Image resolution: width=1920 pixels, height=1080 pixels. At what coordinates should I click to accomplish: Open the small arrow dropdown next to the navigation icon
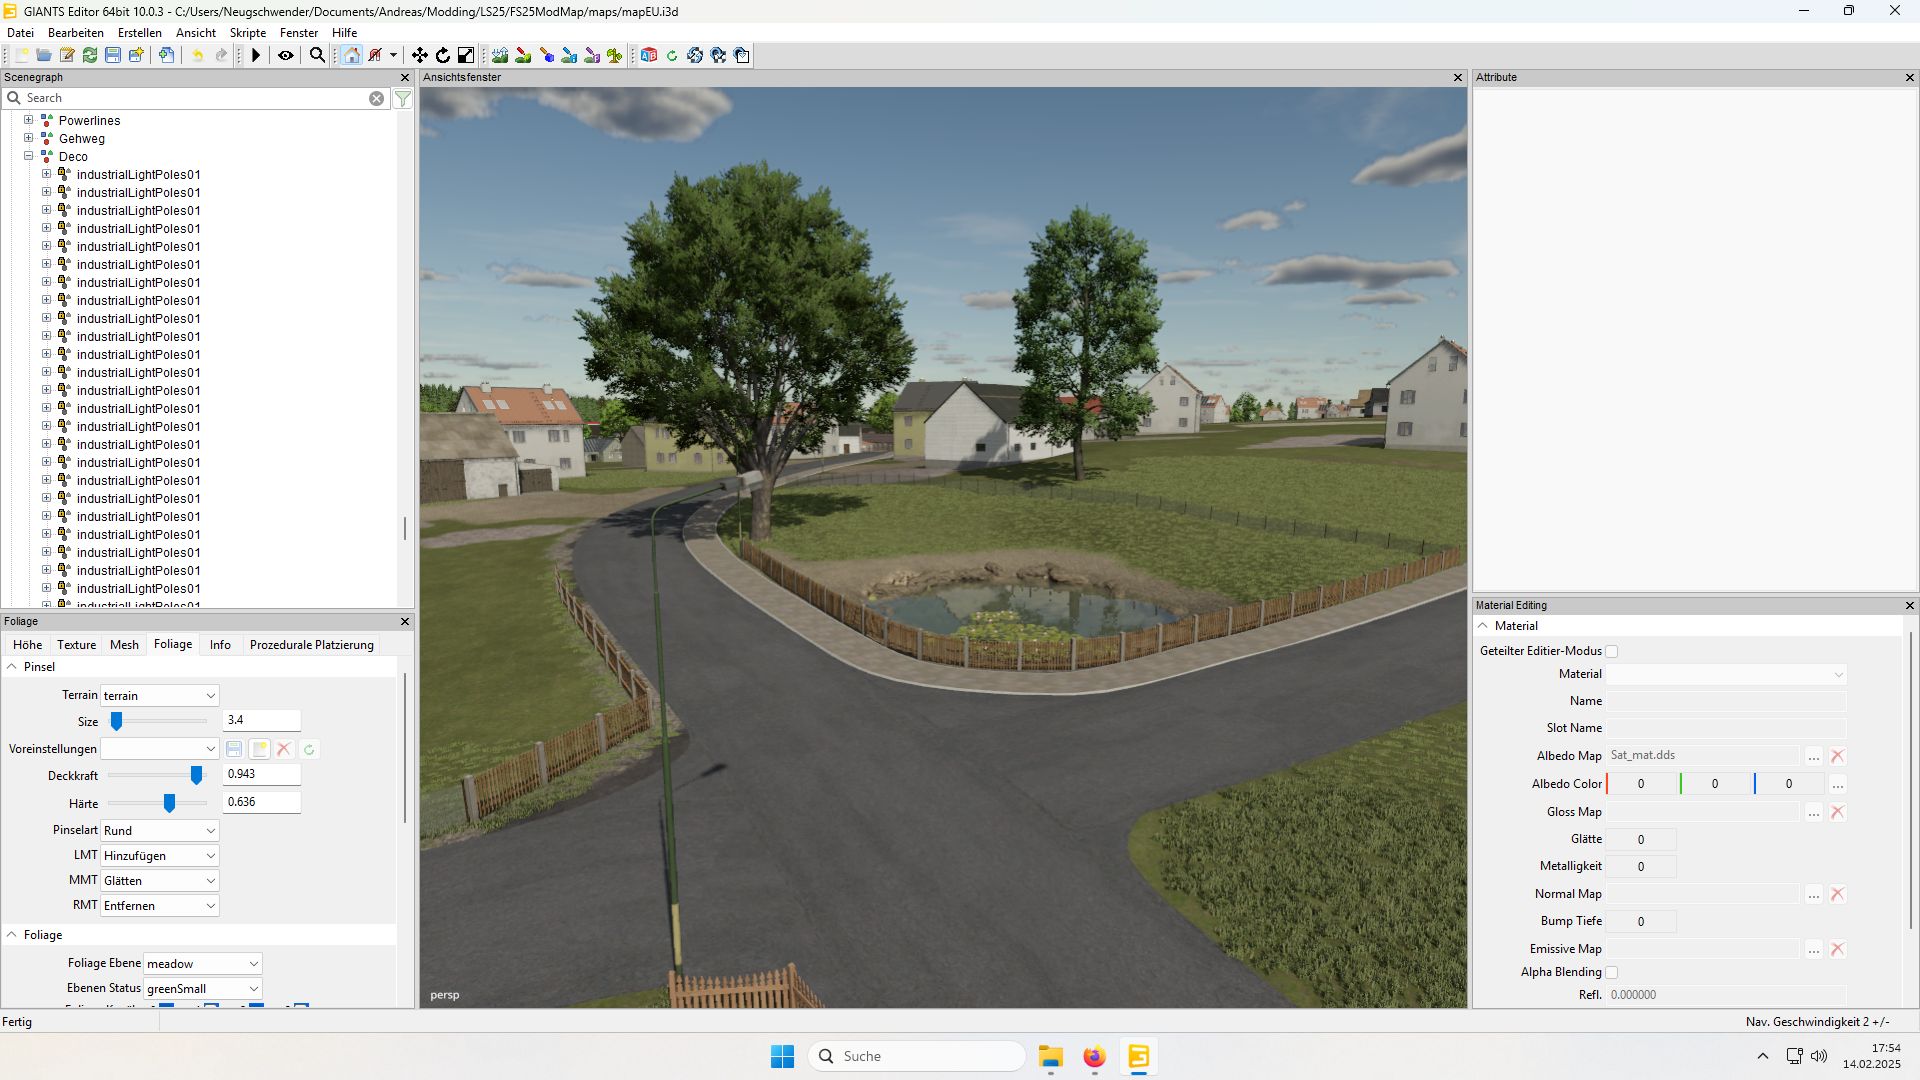[393, 55]
